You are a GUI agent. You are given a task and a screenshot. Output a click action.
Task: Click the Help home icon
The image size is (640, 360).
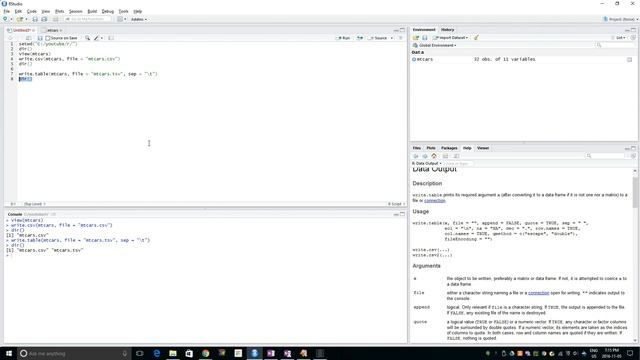pos(434,156)
